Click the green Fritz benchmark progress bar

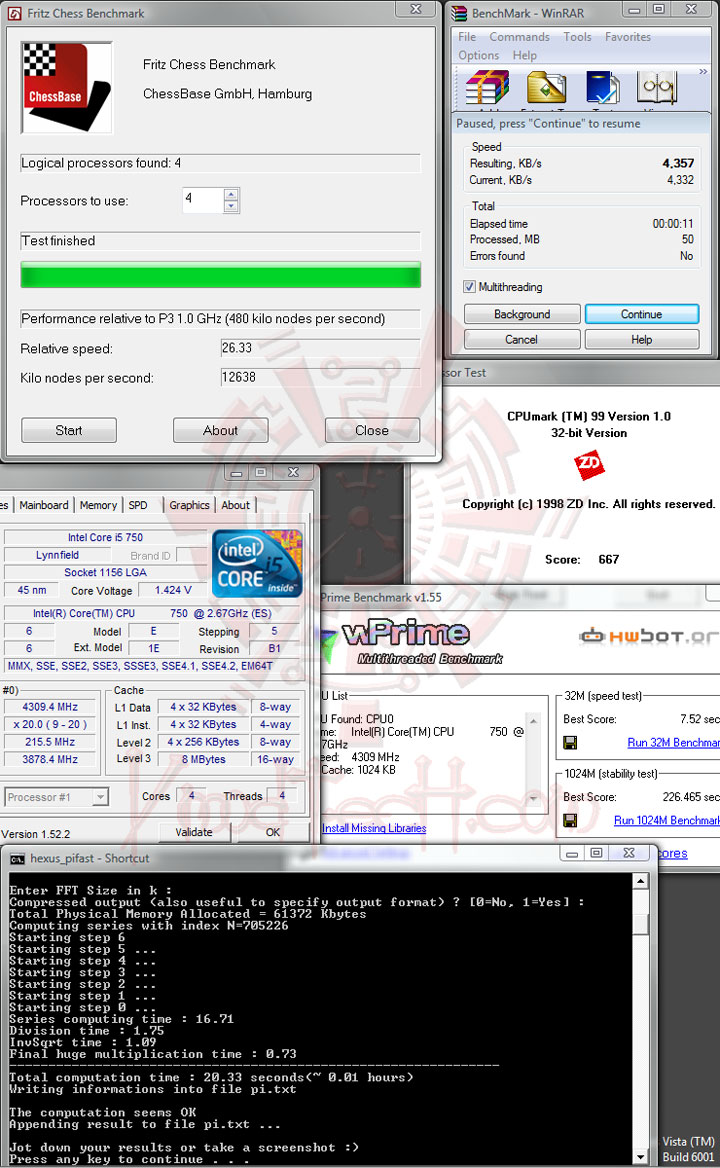pos(220,274)
